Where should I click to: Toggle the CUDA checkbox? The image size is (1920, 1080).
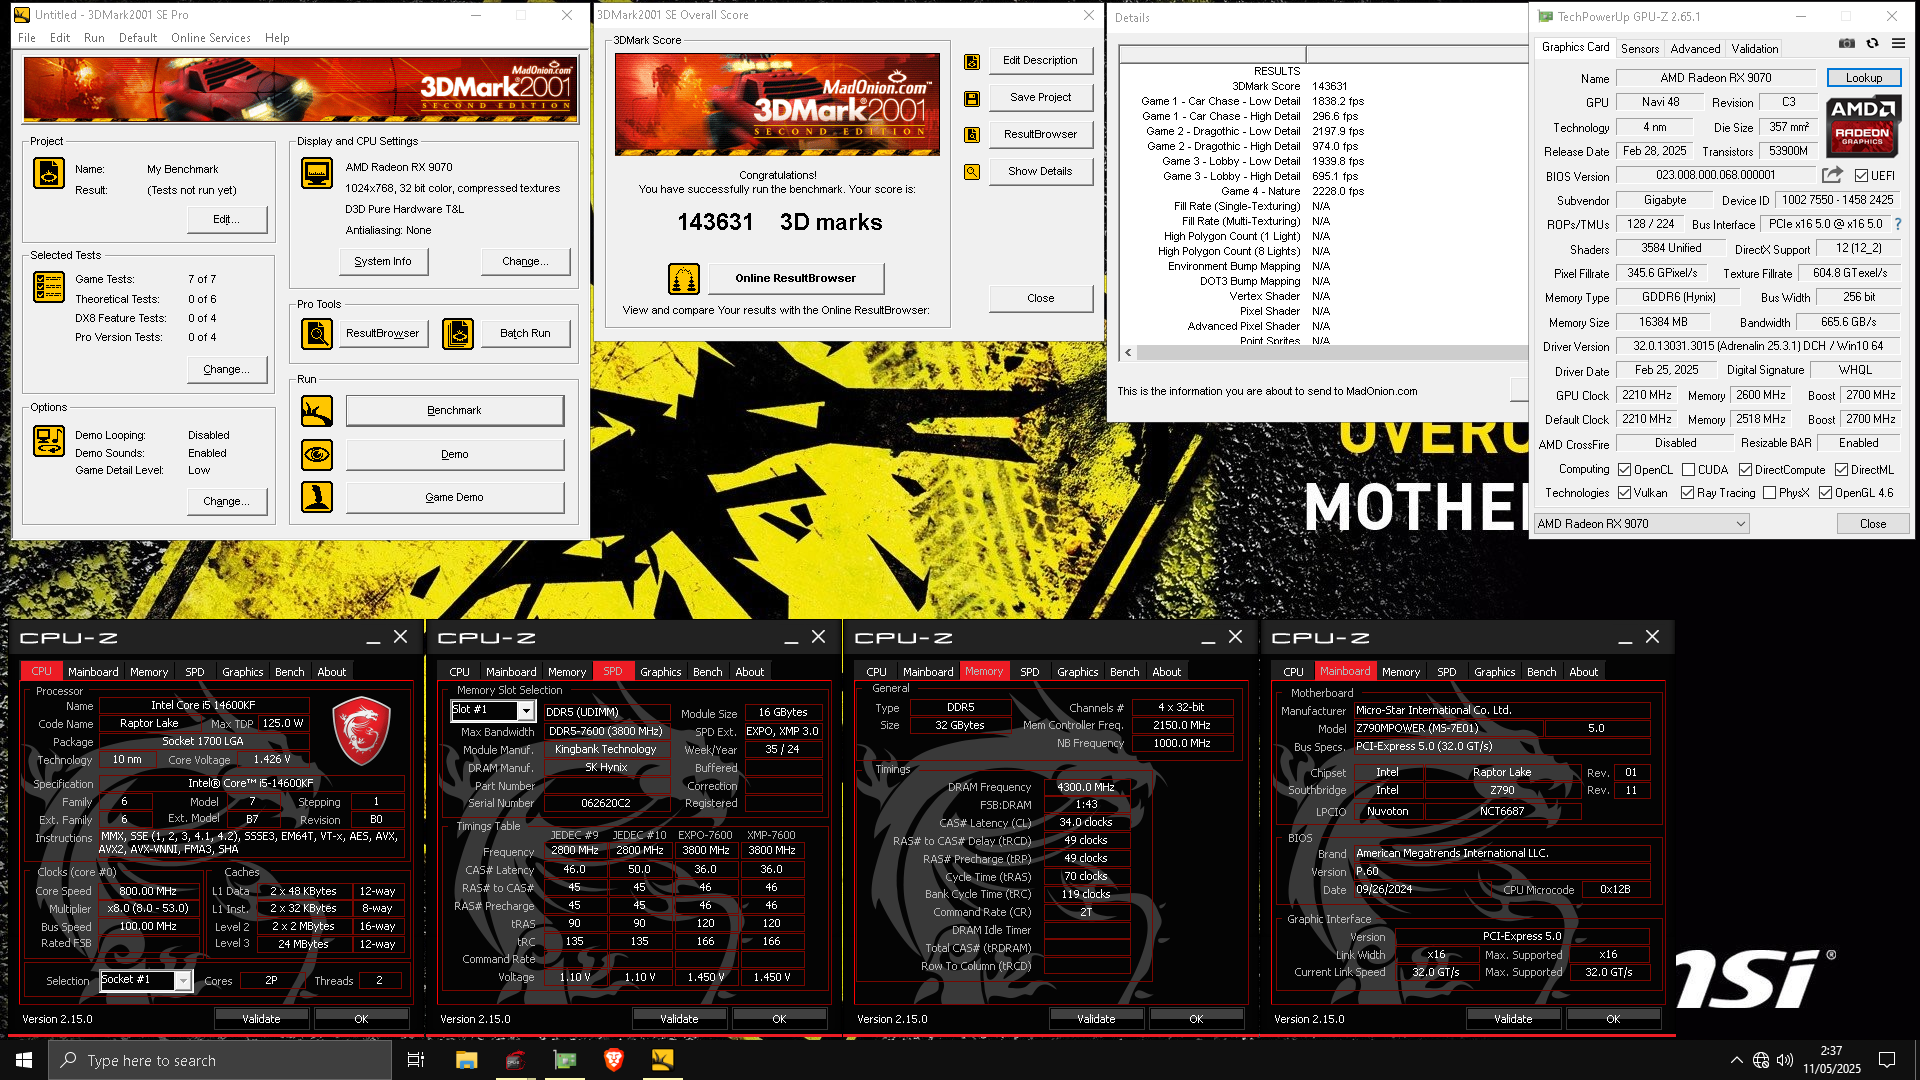(1688, 470)
